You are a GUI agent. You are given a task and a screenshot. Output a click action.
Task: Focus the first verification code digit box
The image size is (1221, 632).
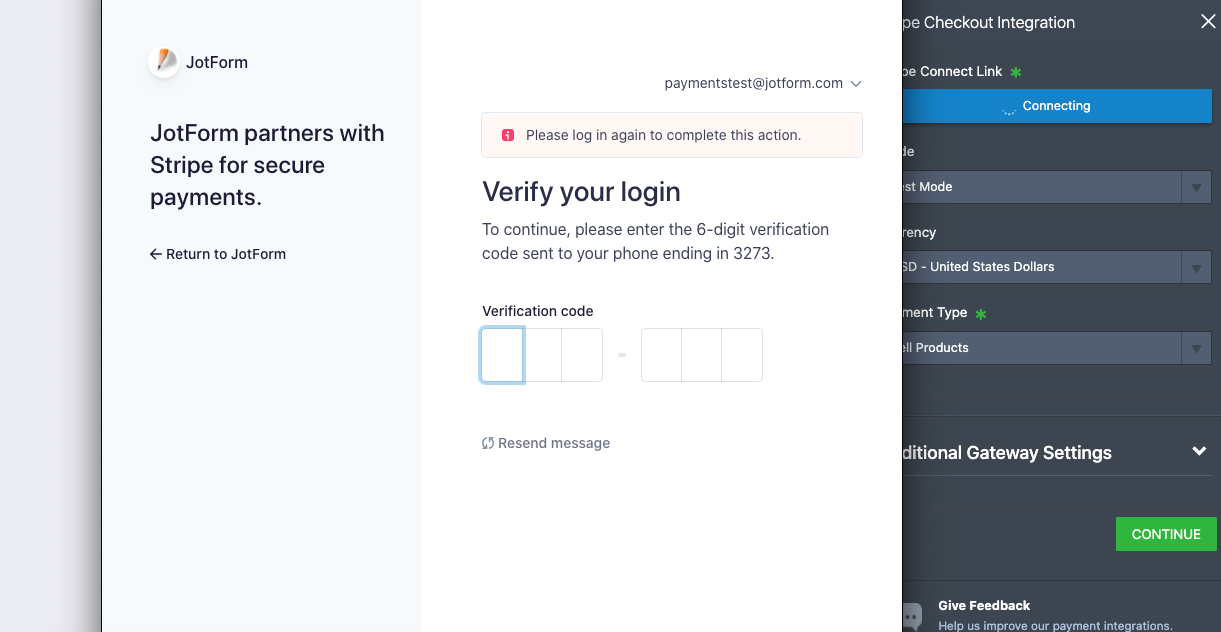tap(502, 355)
